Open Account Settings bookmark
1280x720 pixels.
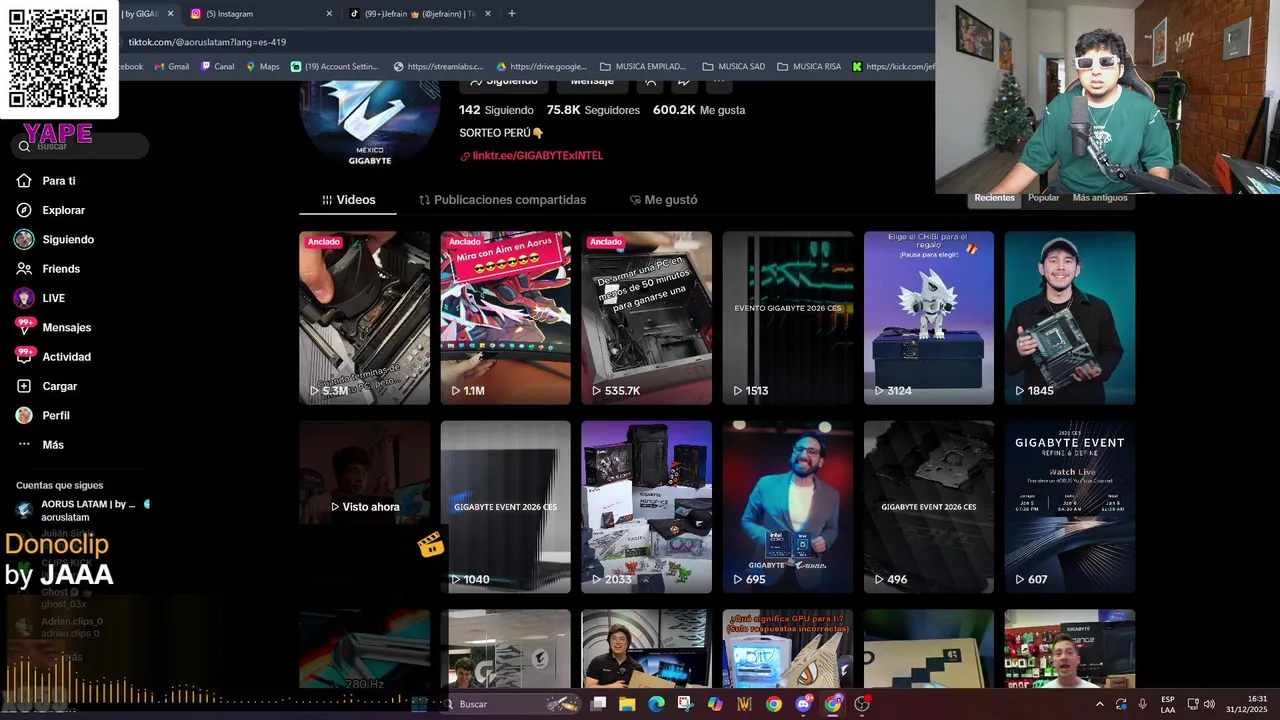pyautogui.click(x=334, y=67)
